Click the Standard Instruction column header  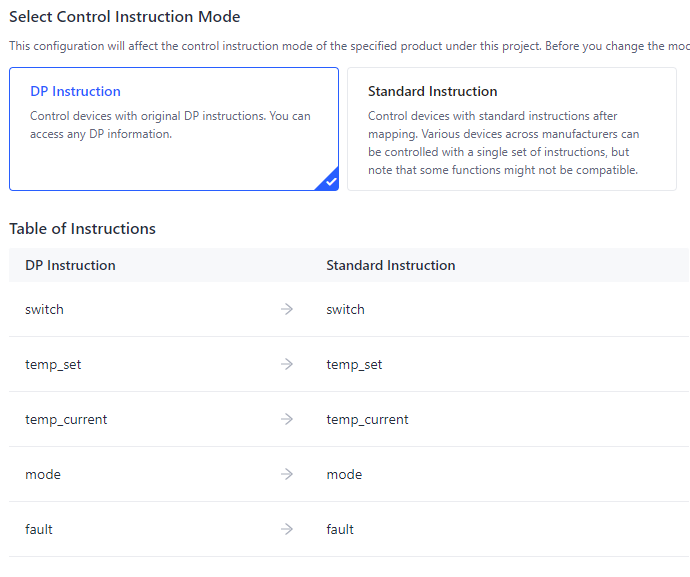point(391,266)
